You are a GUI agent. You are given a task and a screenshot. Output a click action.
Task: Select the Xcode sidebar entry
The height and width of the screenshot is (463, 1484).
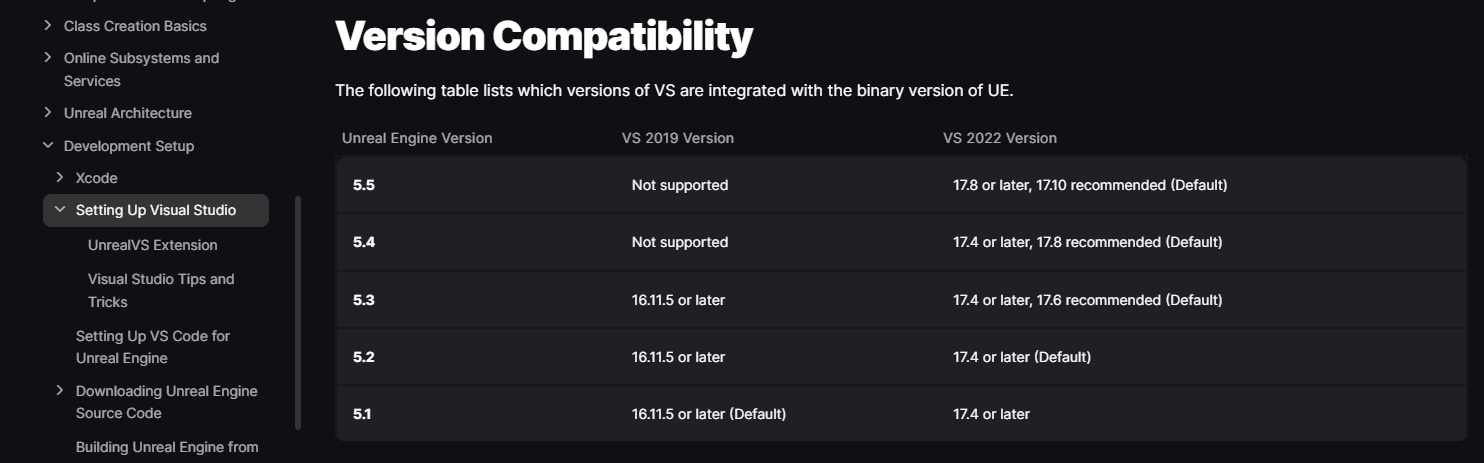(x=97, y=178)
